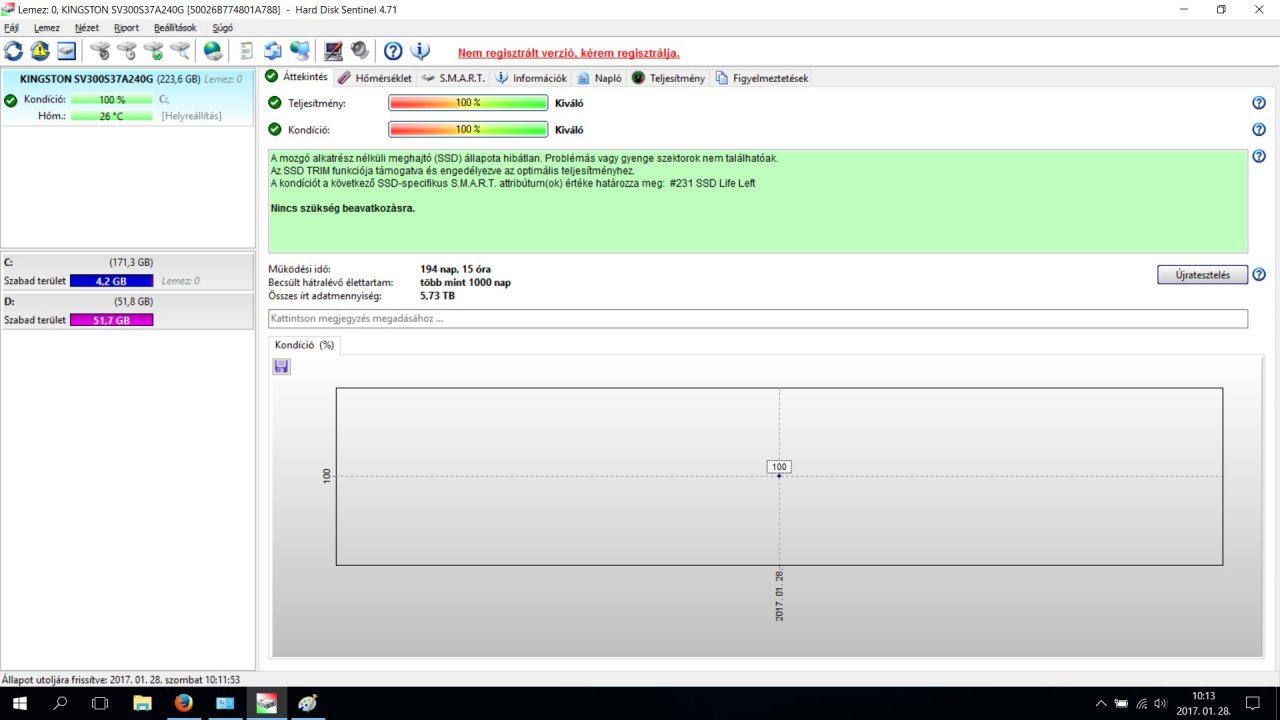1280x720 pixels.
Task: Click the refresh disk status toolbar icon
Action: point(13,50)
